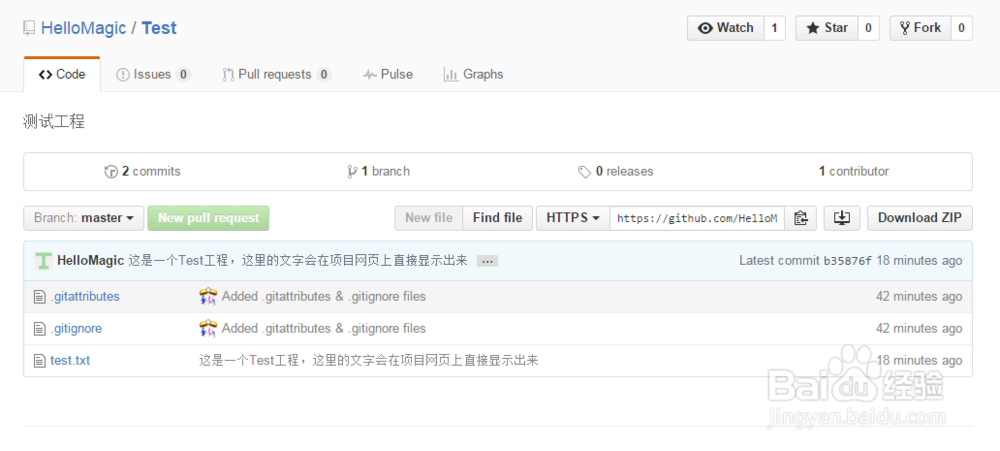
Task: Click the file icon beside .gitignore
Action: [40, 329]
